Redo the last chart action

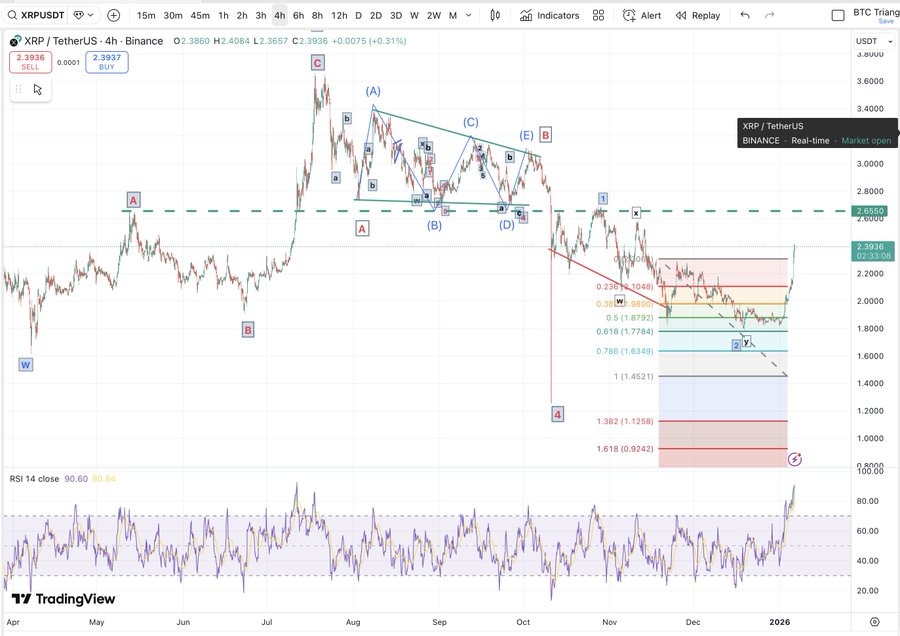click(768, 15)
